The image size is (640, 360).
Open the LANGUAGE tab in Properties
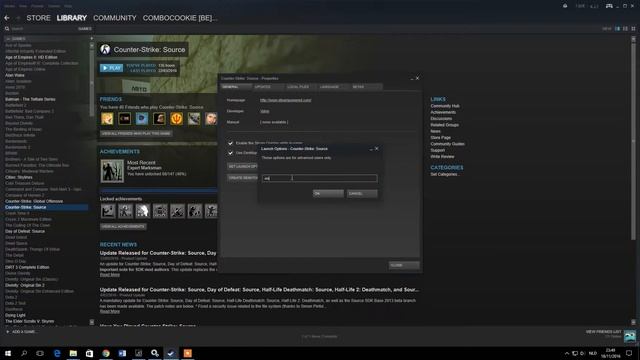(333, 87)
